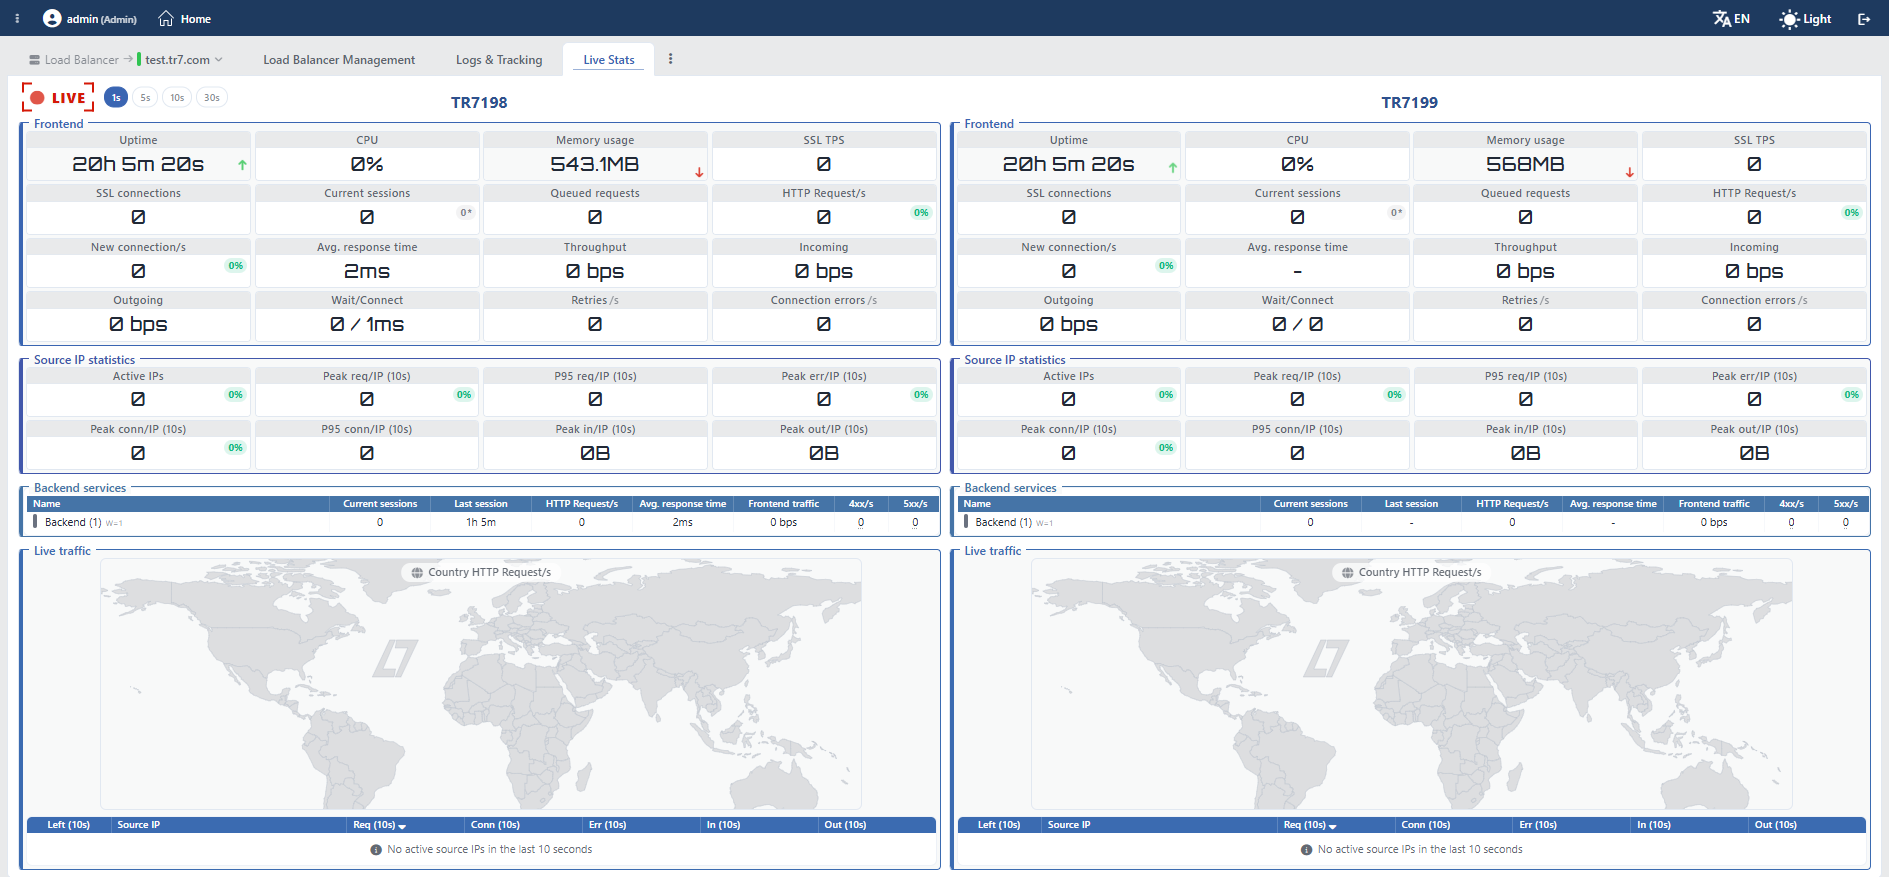Open the EN language selector icon
This screenshot has height=877, width=1889.
(1722, 19)
